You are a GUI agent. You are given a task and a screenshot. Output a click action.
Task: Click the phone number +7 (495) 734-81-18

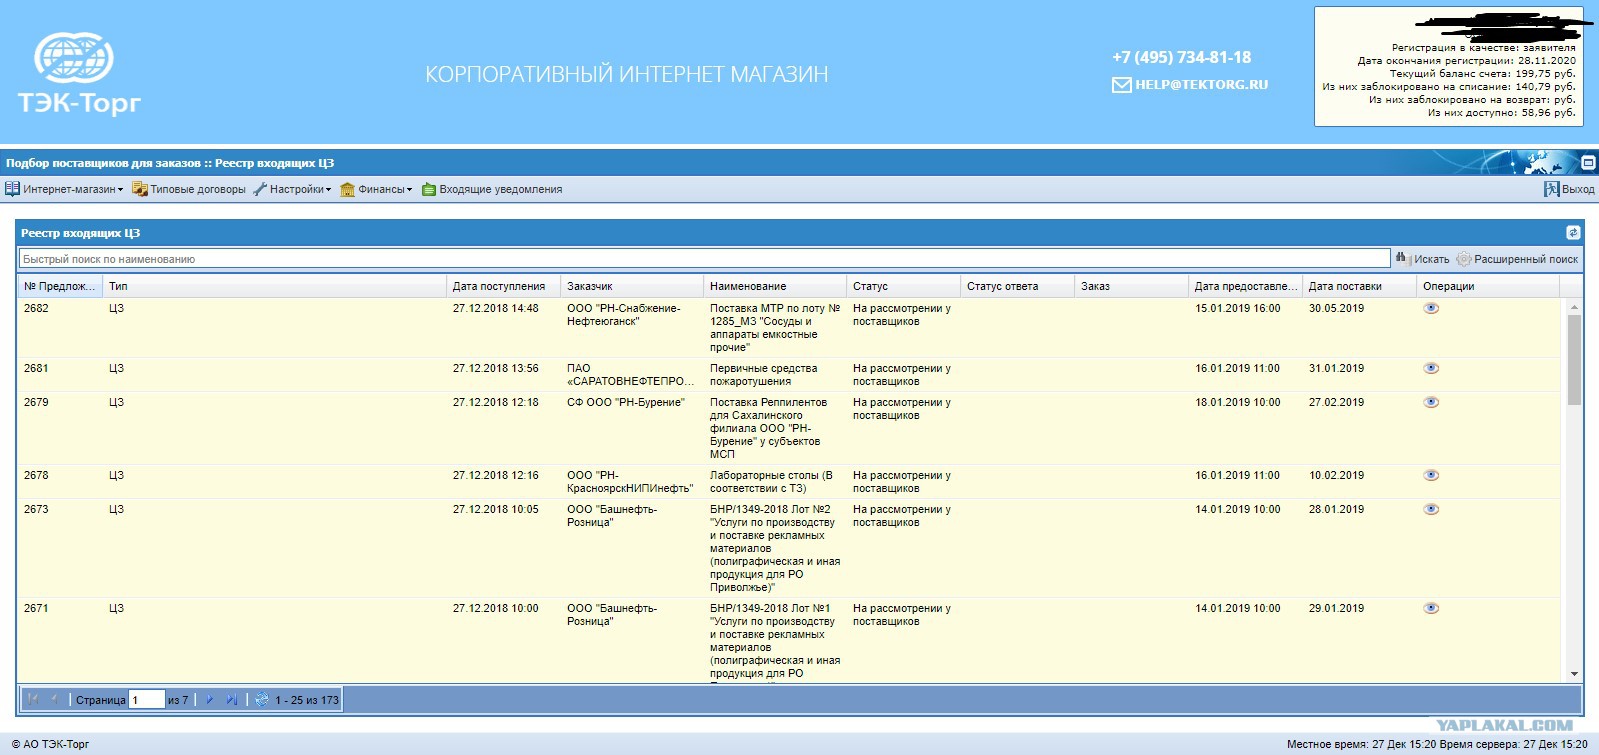(1181, 57)
